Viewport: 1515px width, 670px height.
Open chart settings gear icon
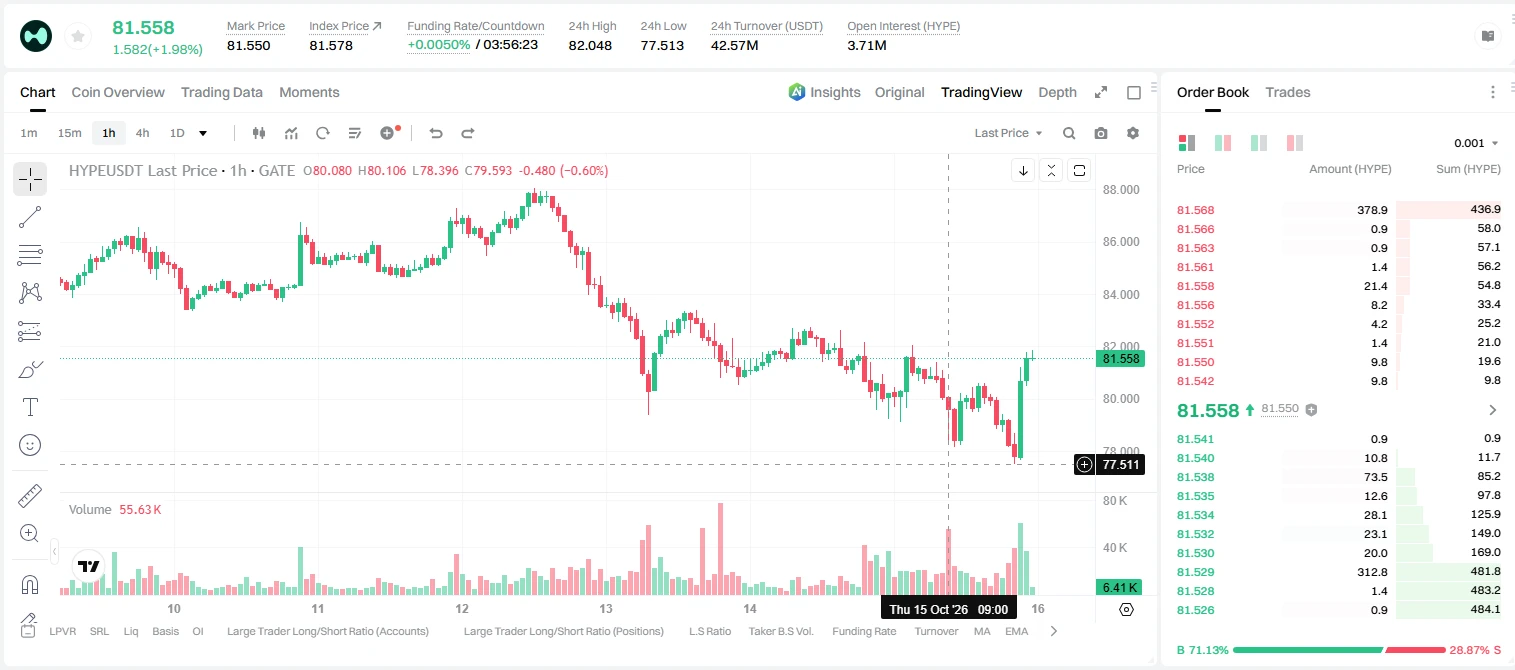click(1133, 133)
